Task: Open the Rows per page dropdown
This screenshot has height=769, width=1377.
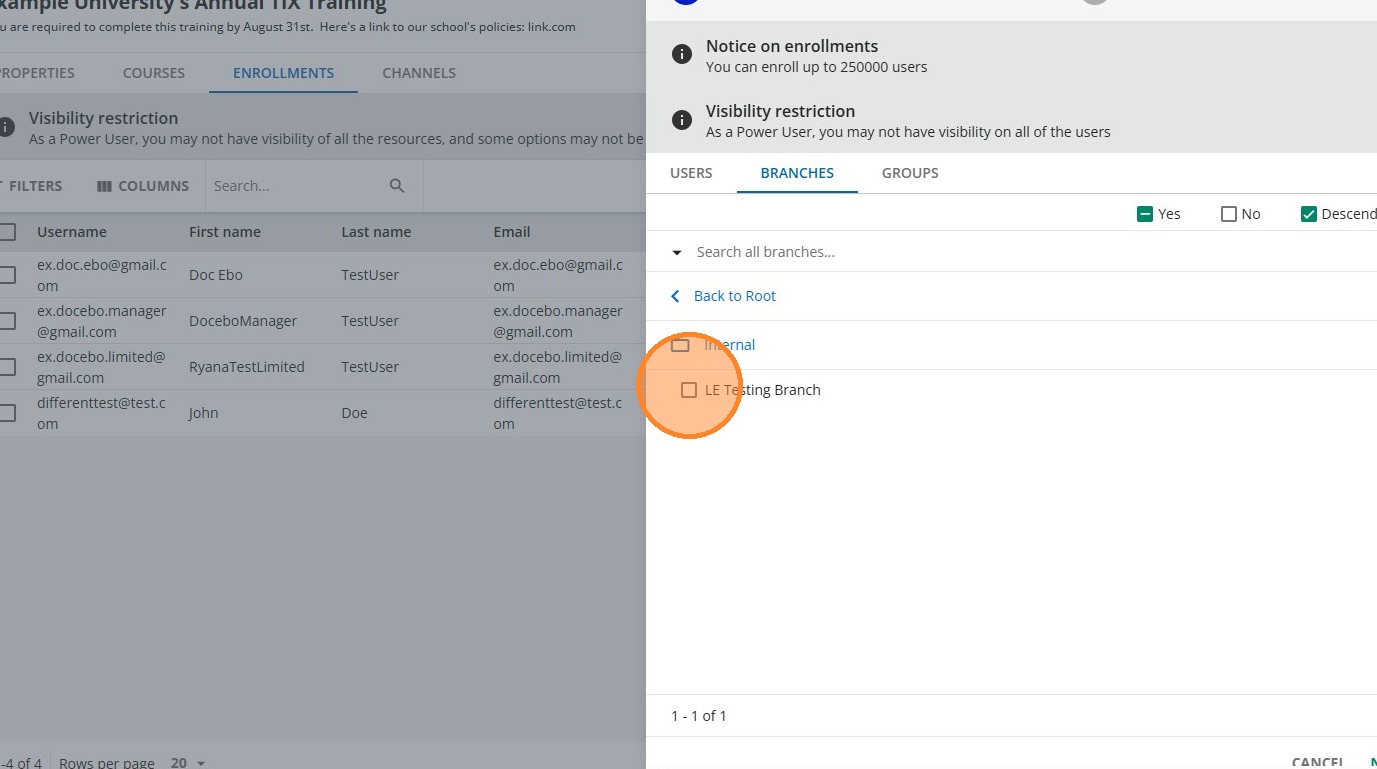Action: point(188,763)
